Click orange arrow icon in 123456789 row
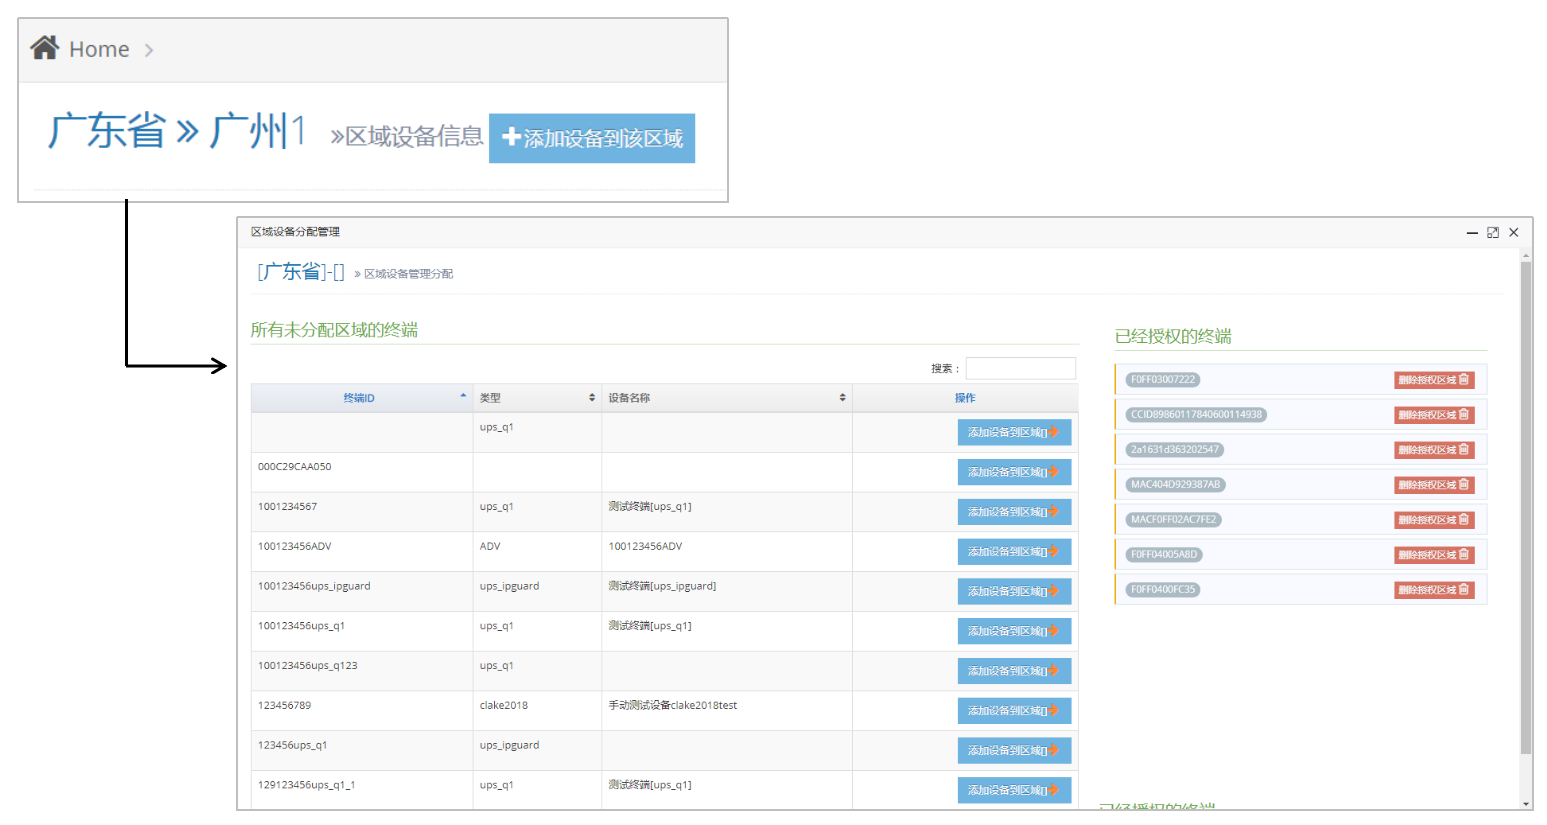1547x825 pixels. tap(1053, 711)
